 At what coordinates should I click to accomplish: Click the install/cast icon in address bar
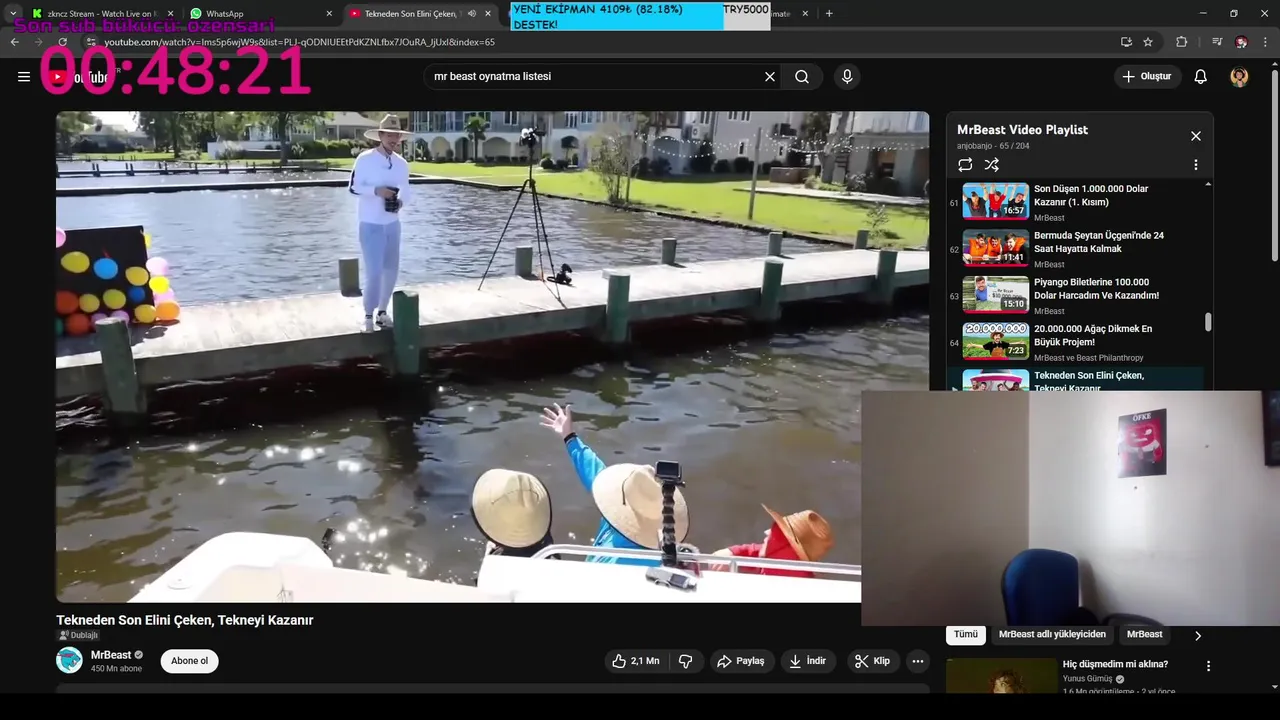point(1126,42)
